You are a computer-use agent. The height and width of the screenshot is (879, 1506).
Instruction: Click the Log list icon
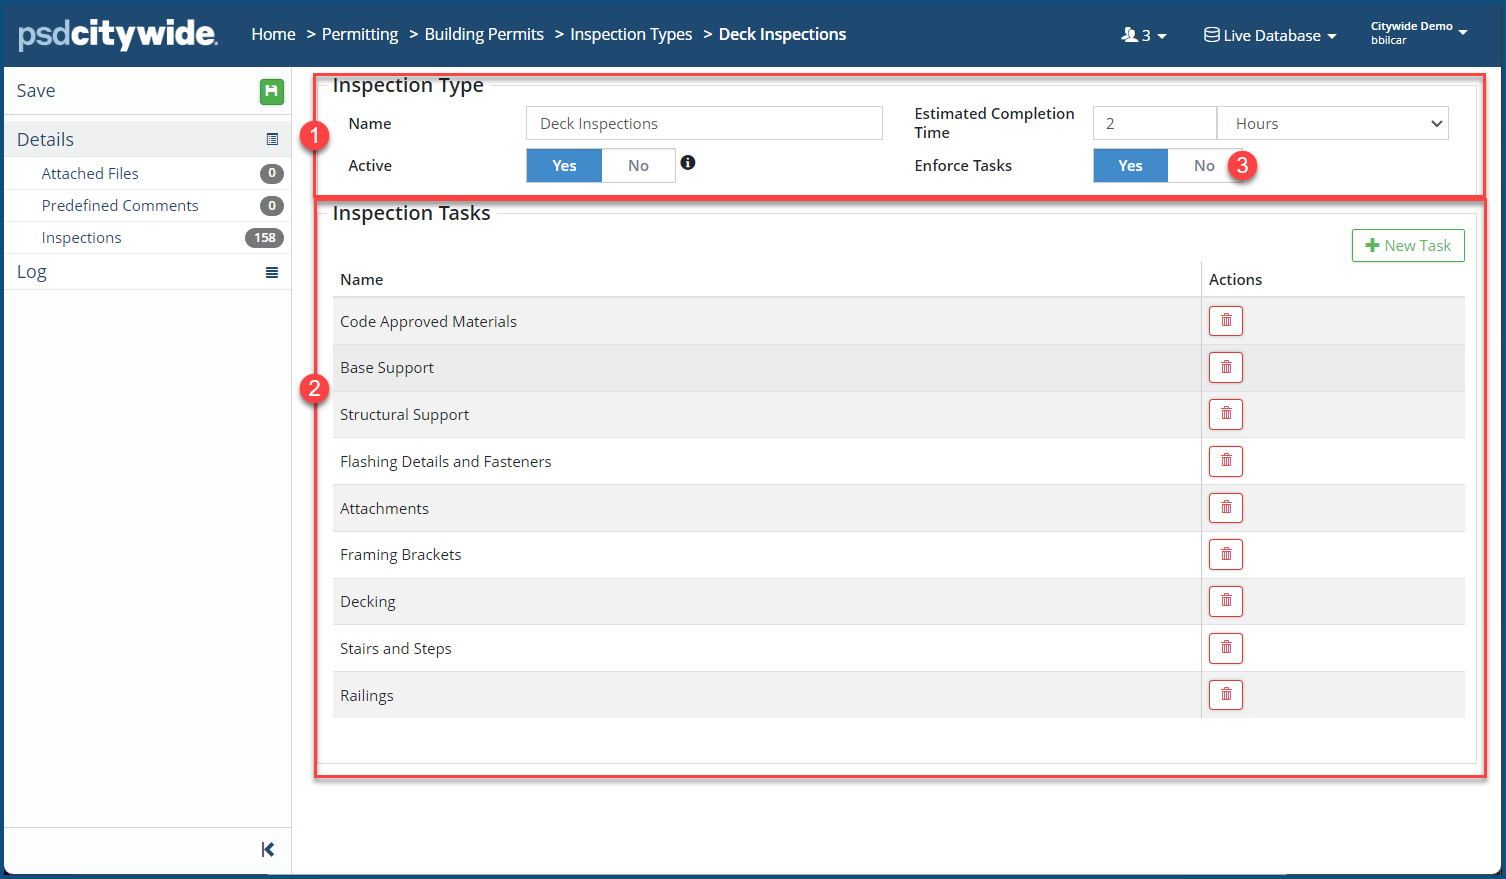coord(271,272)
